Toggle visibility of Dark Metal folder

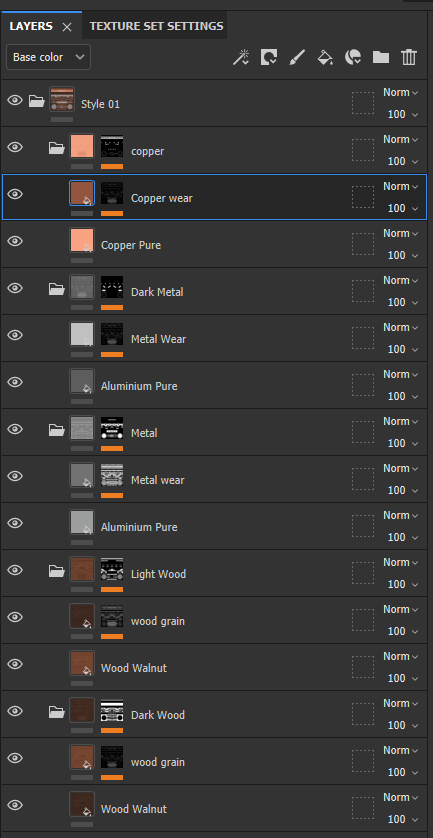[15, 288]
